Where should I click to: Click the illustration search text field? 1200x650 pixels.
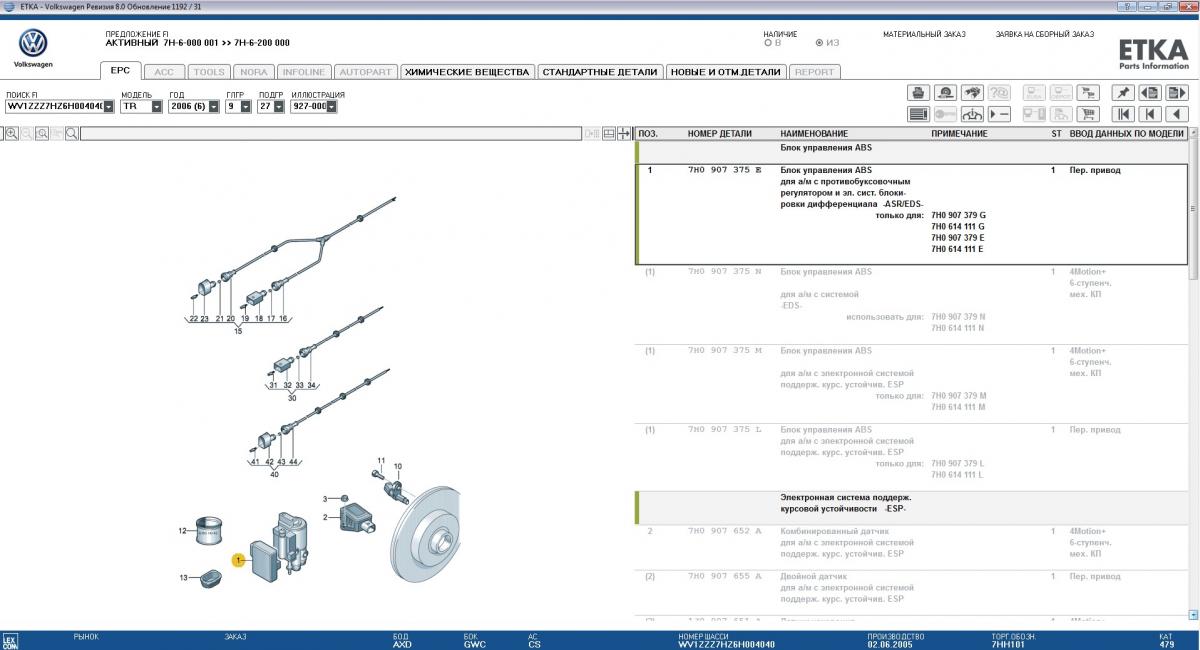pyautogui.click(x=332, y=133)
